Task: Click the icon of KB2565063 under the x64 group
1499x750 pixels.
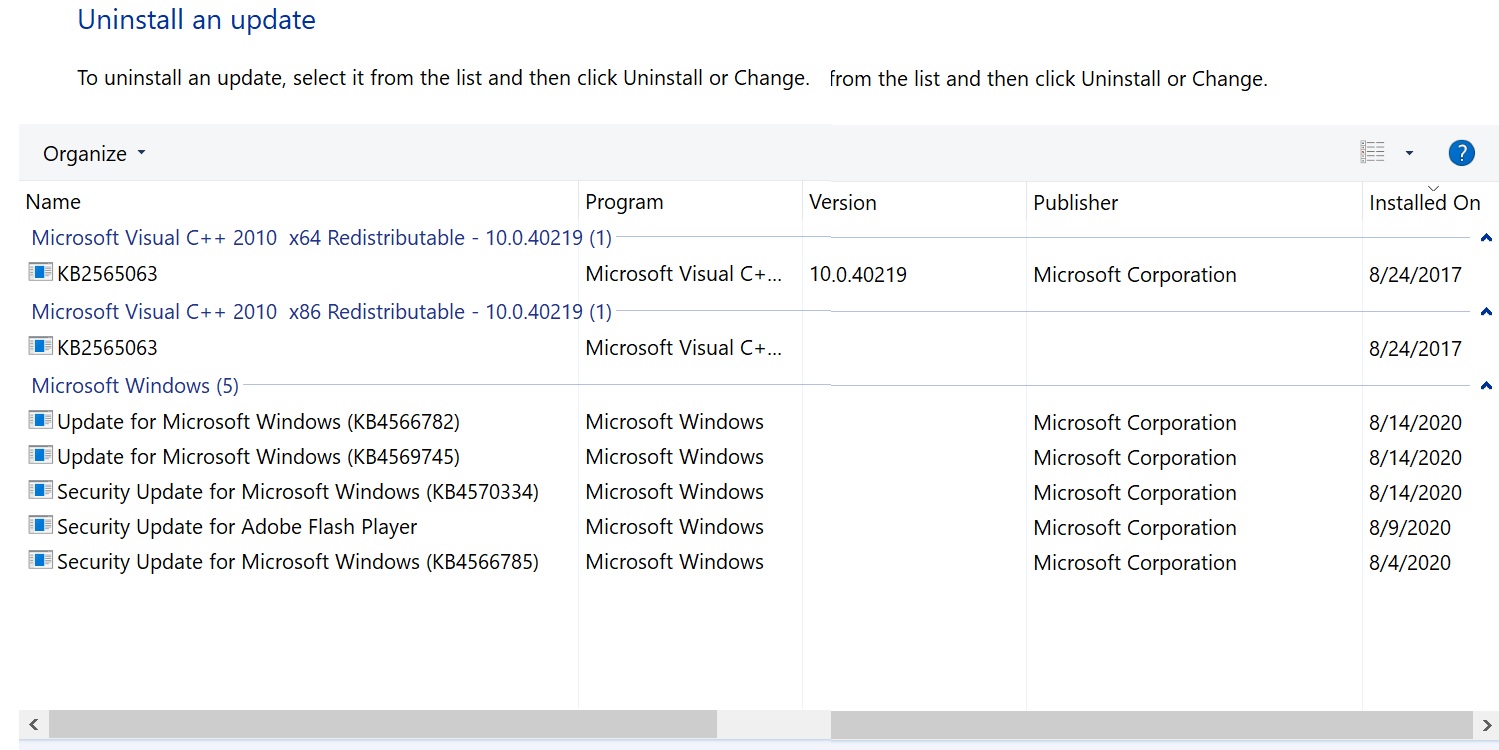Action: click(40, 272)
